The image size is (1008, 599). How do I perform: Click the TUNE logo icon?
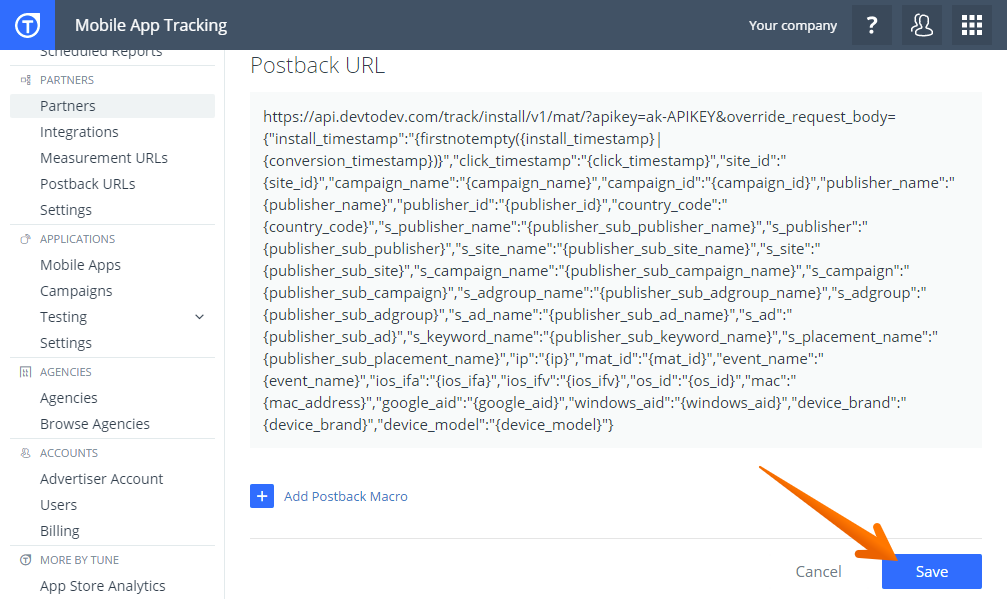click(27, 25)
